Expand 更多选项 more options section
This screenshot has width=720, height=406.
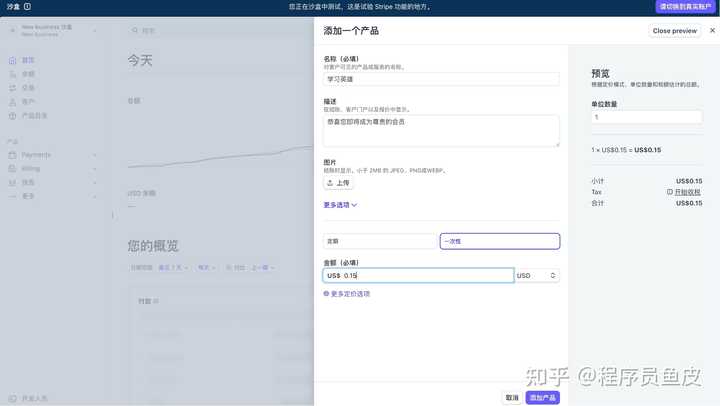click(x=340, y=205)
